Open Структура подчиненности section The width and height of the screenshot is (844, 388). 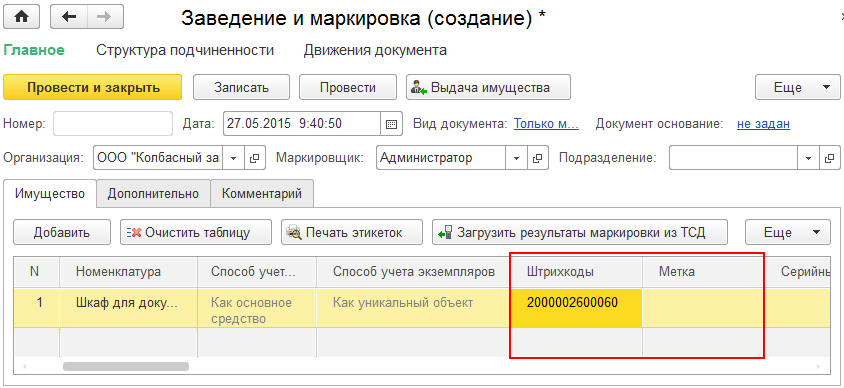point(185,50)
